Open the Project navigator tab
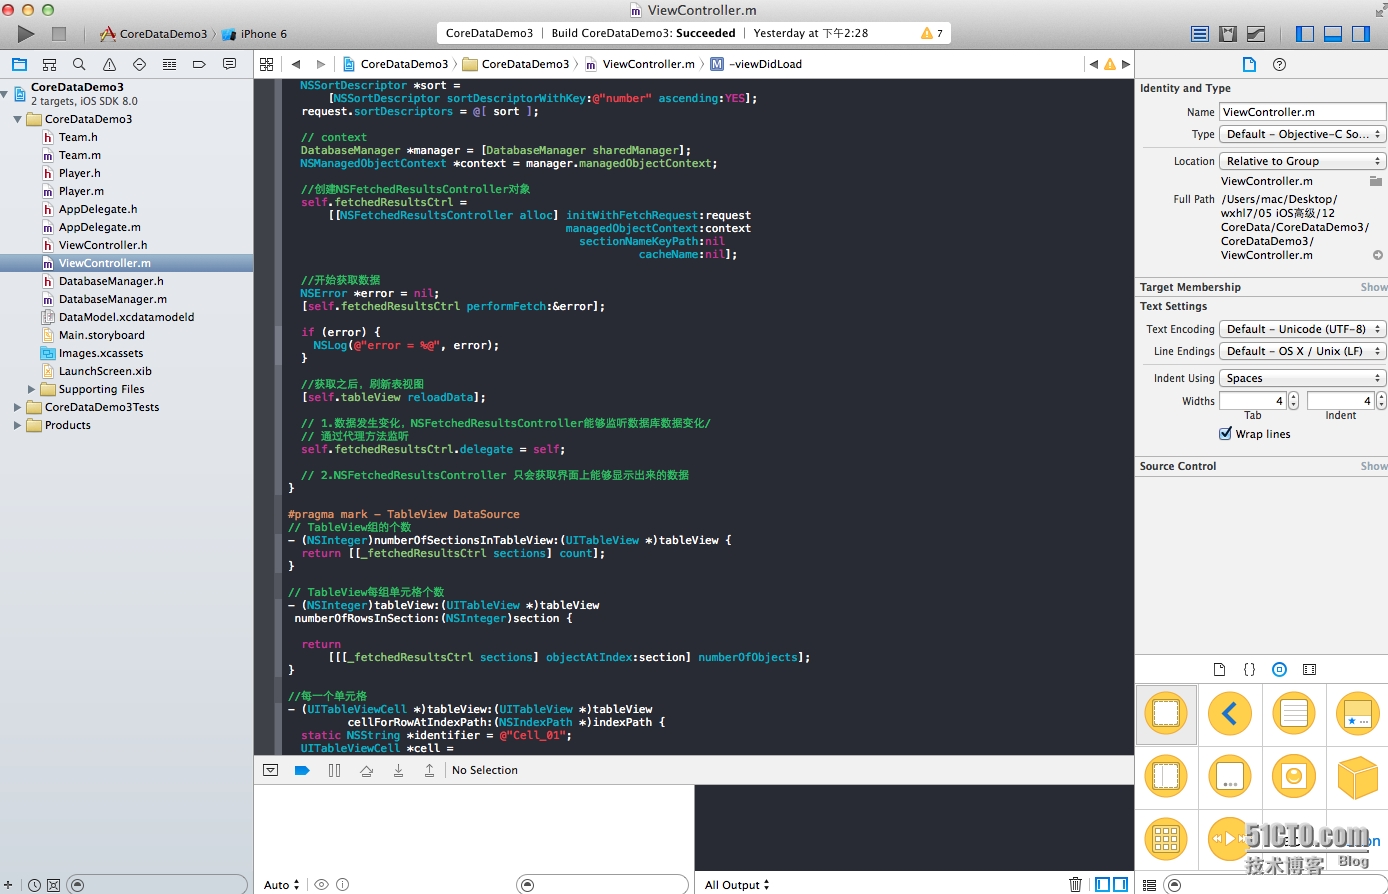This screenshot has height=894, width=1388. [19, 64]
